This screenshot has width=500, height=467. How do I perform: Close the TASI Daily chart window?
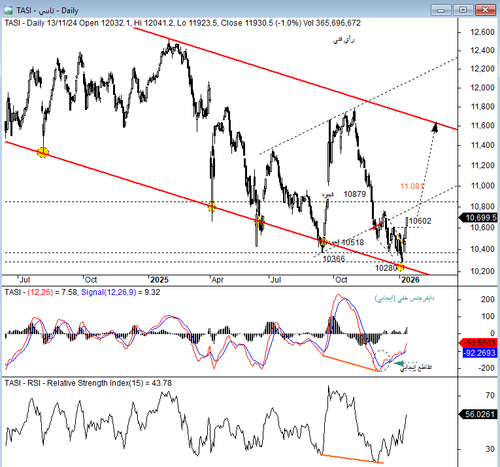pyautogui.click(x=486, y=10)
